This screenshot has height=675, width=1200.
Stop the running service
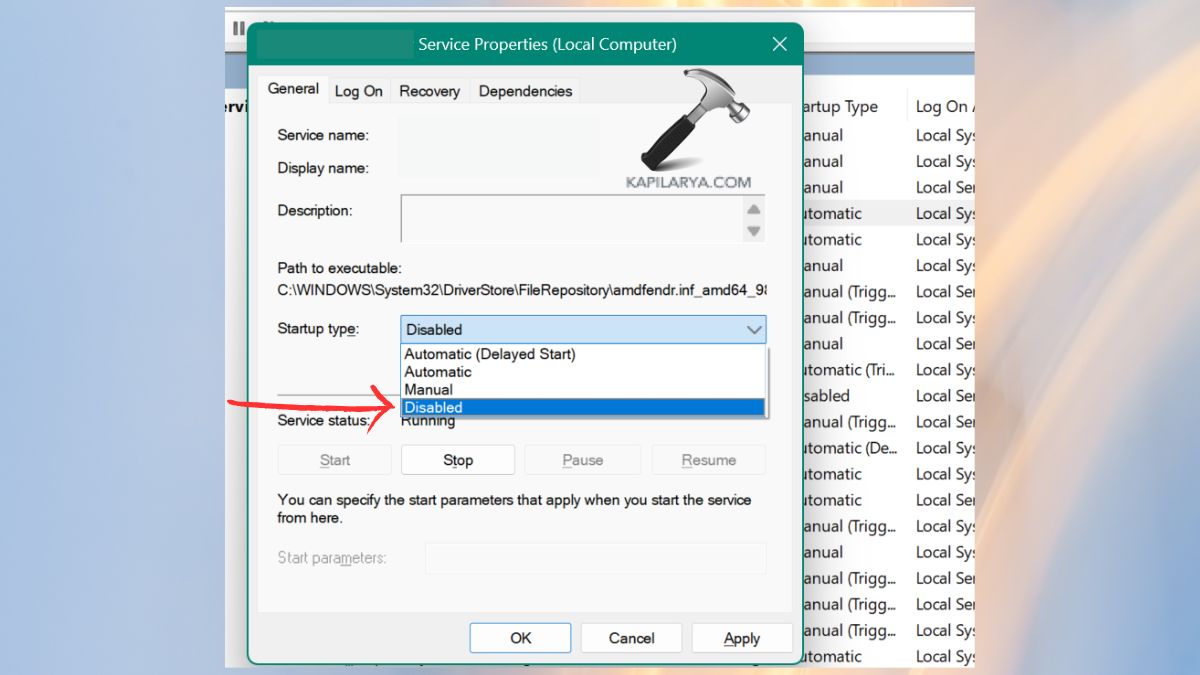[457, 459]
